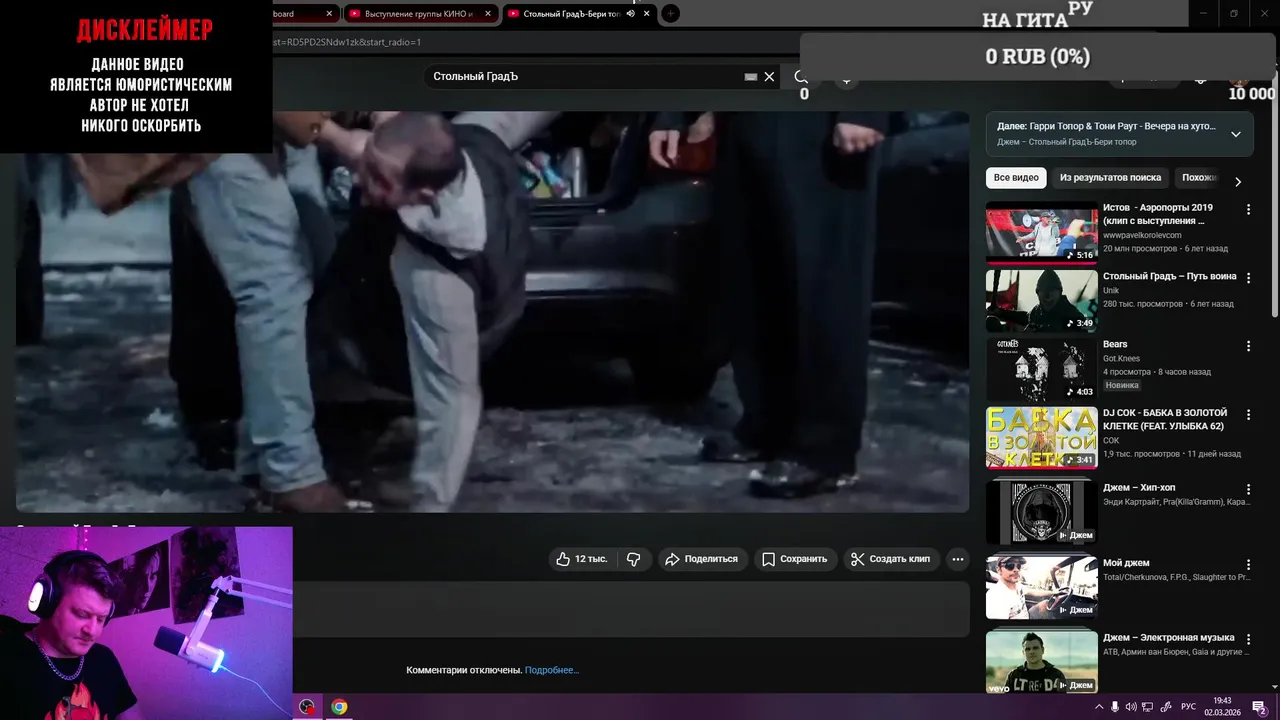Open more actions ellipsis under the video
This screenshot has height=720, width=1280.
tap(958, 559)
